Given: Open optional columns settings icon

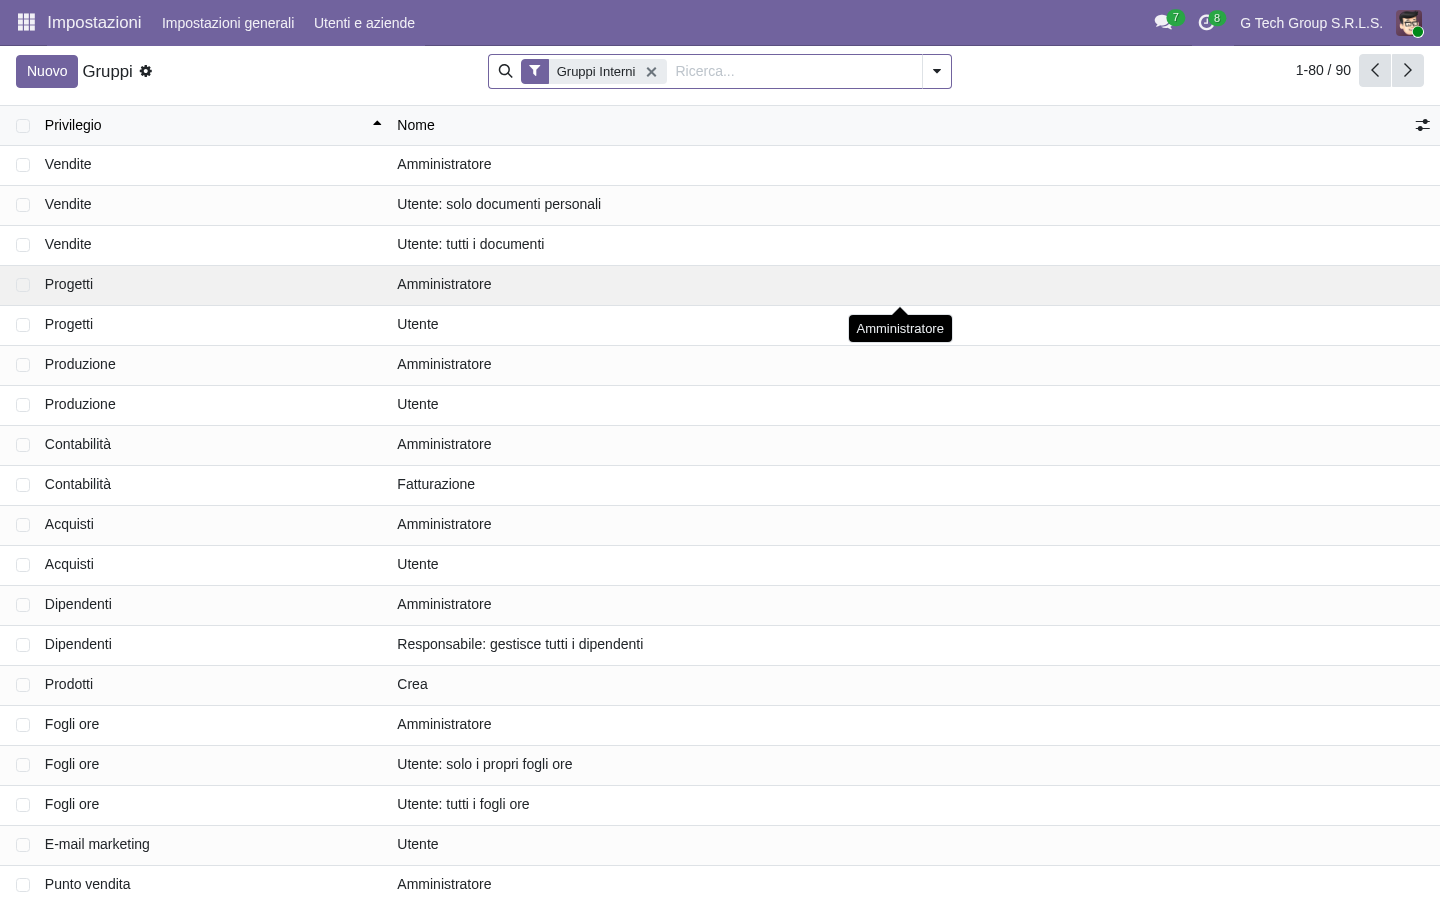Looking at the screenshot, I should (x=1422, y=125).
